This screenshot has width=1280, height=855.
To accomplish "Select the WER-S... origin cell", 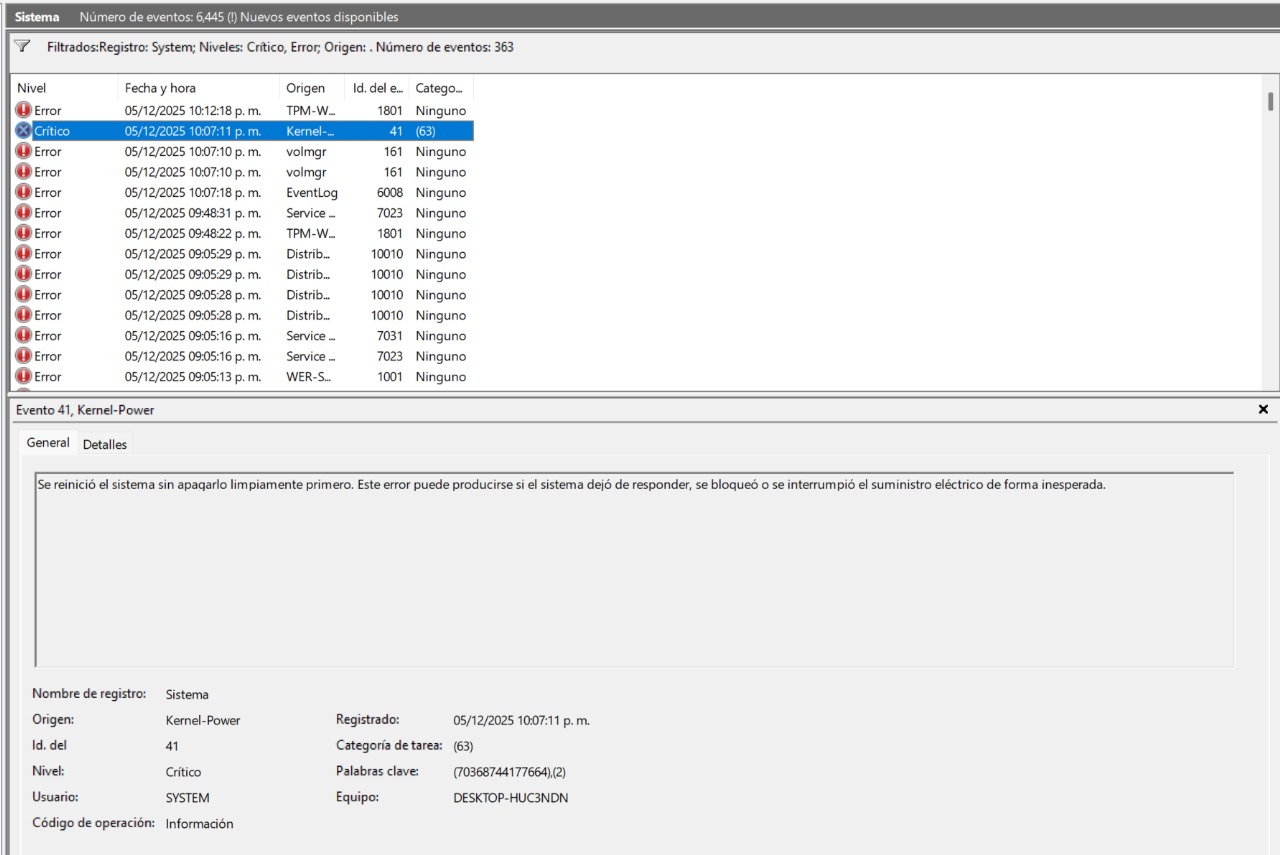I will tap(310, 377).
